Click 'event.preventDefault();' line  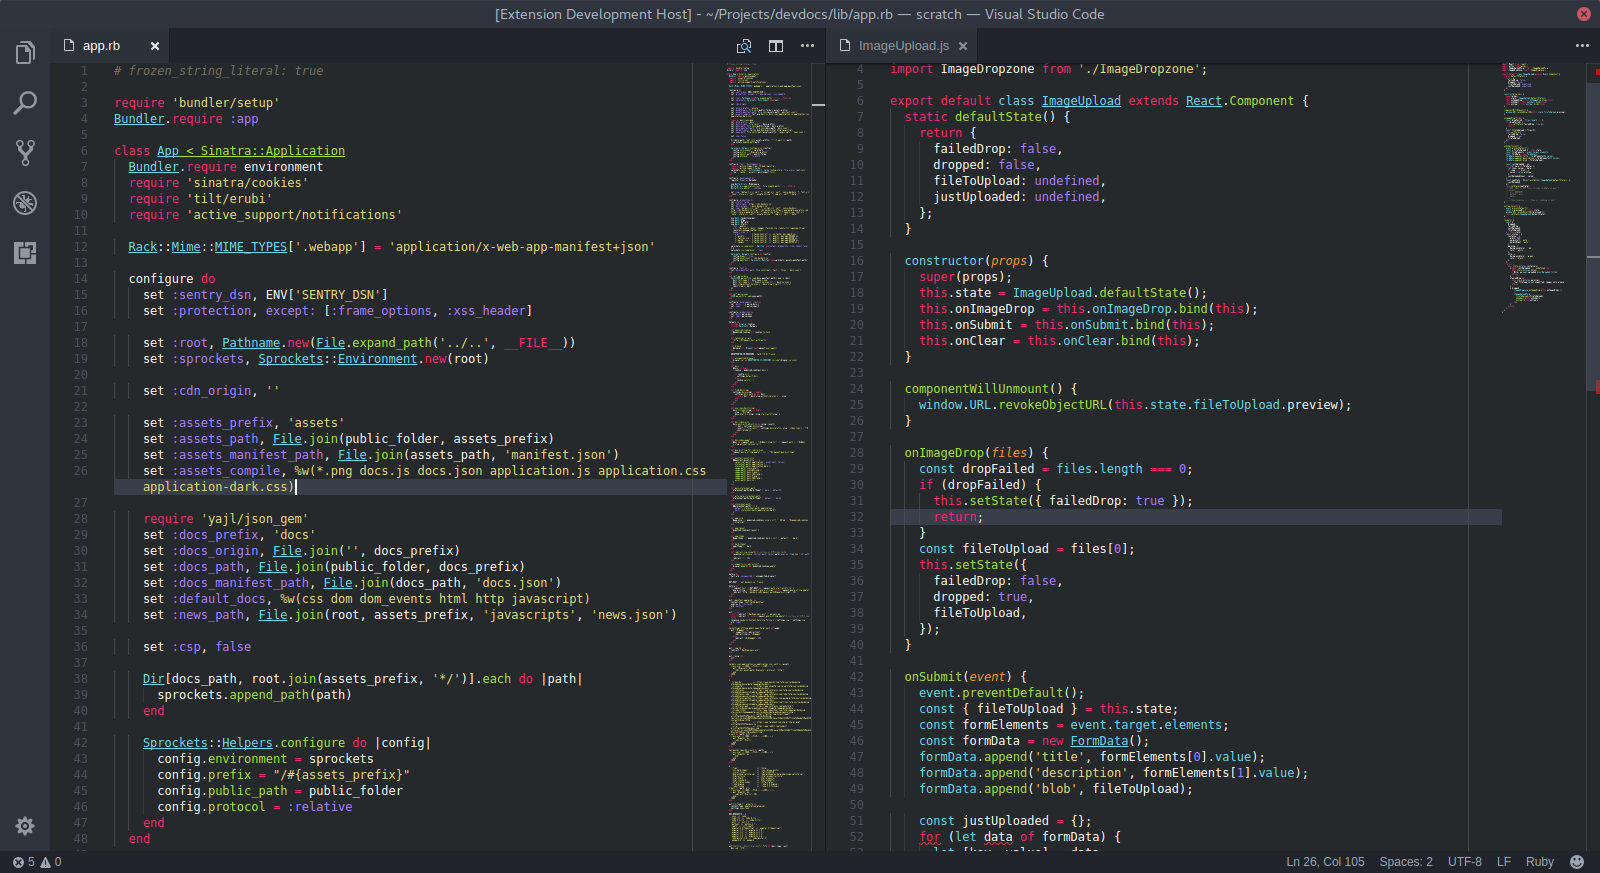1002,693
